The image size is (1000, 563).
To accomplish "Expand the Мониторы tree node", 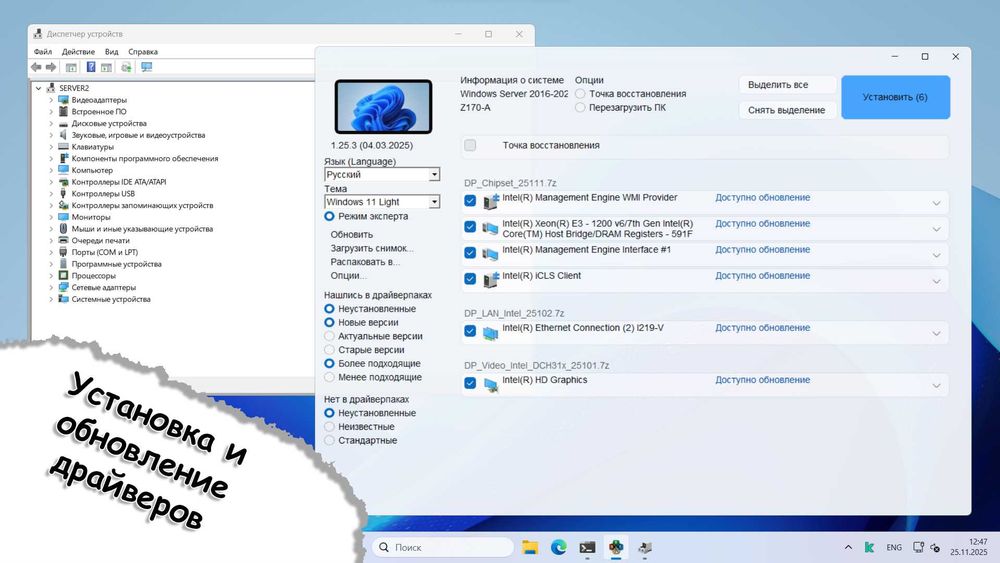I will tap(51, 217).
